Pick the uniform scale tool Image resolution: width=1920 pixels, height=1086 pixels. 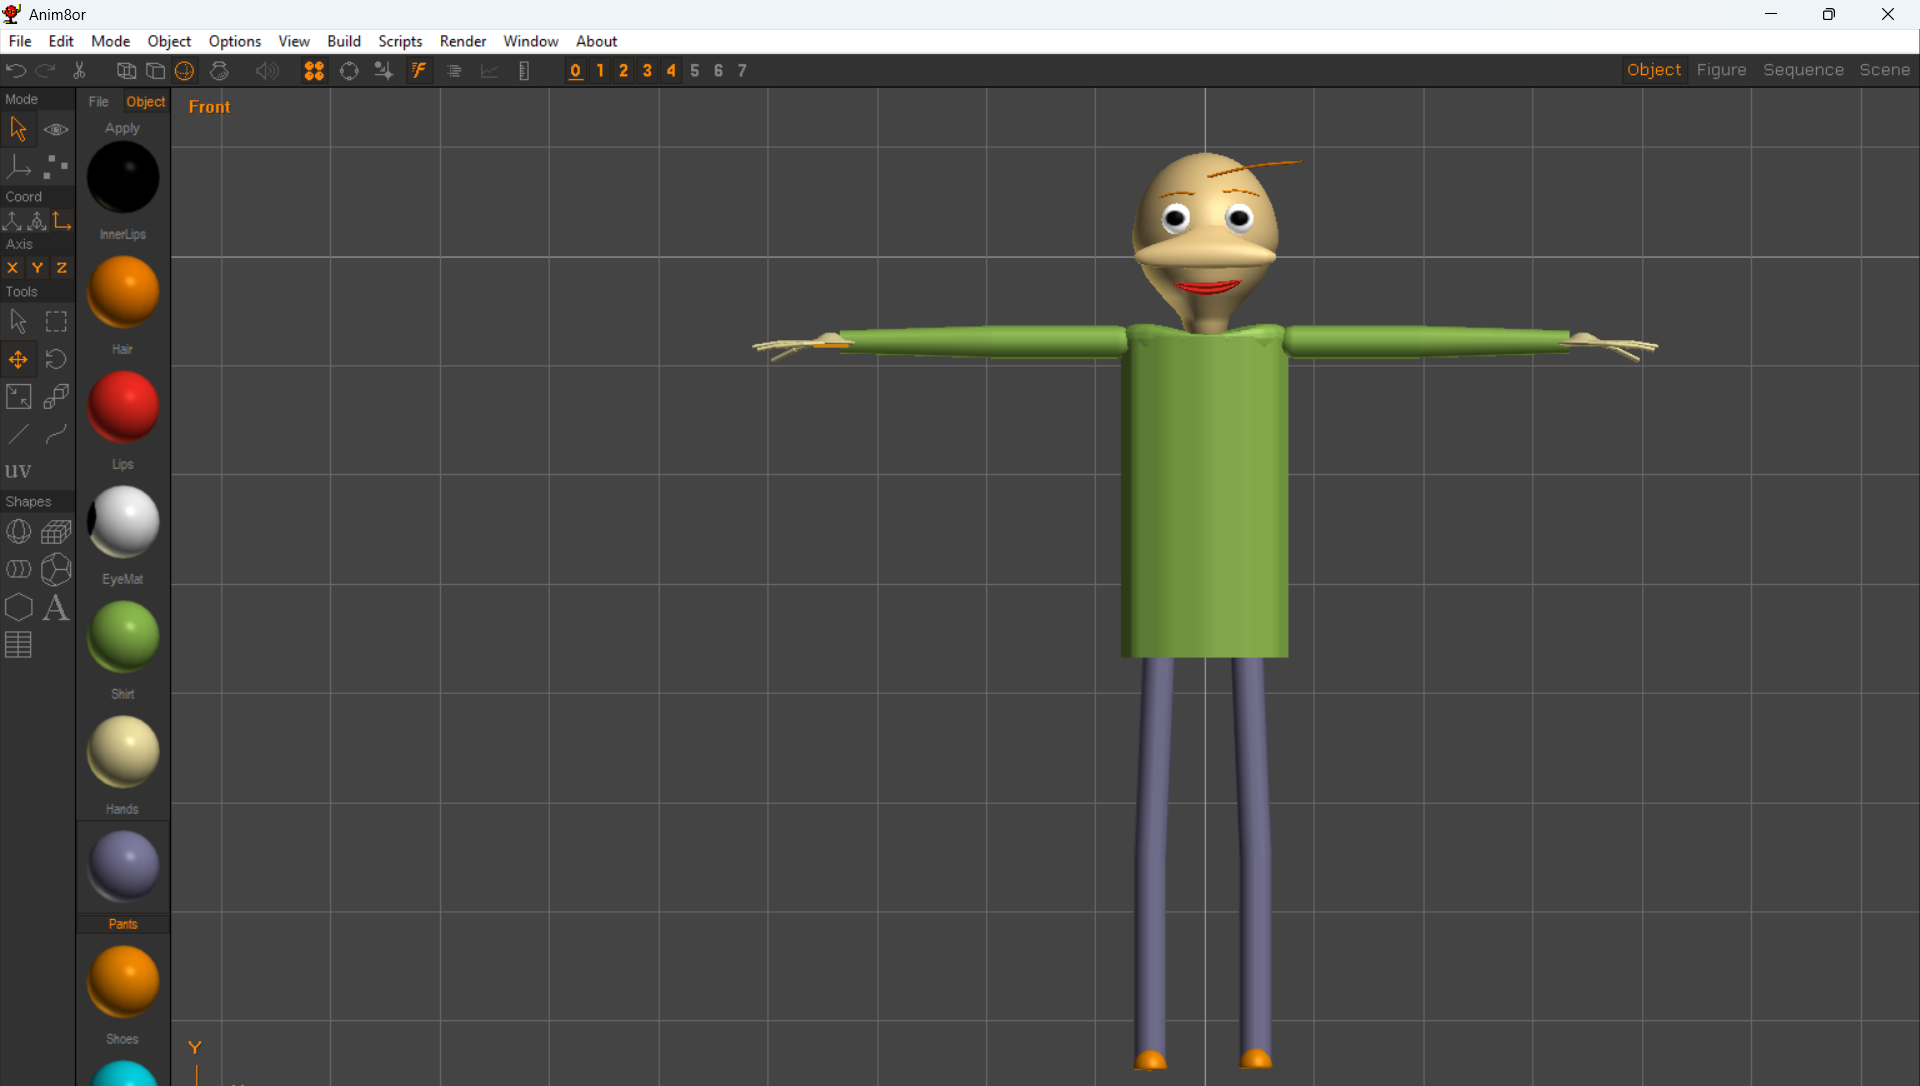(18, 397)
